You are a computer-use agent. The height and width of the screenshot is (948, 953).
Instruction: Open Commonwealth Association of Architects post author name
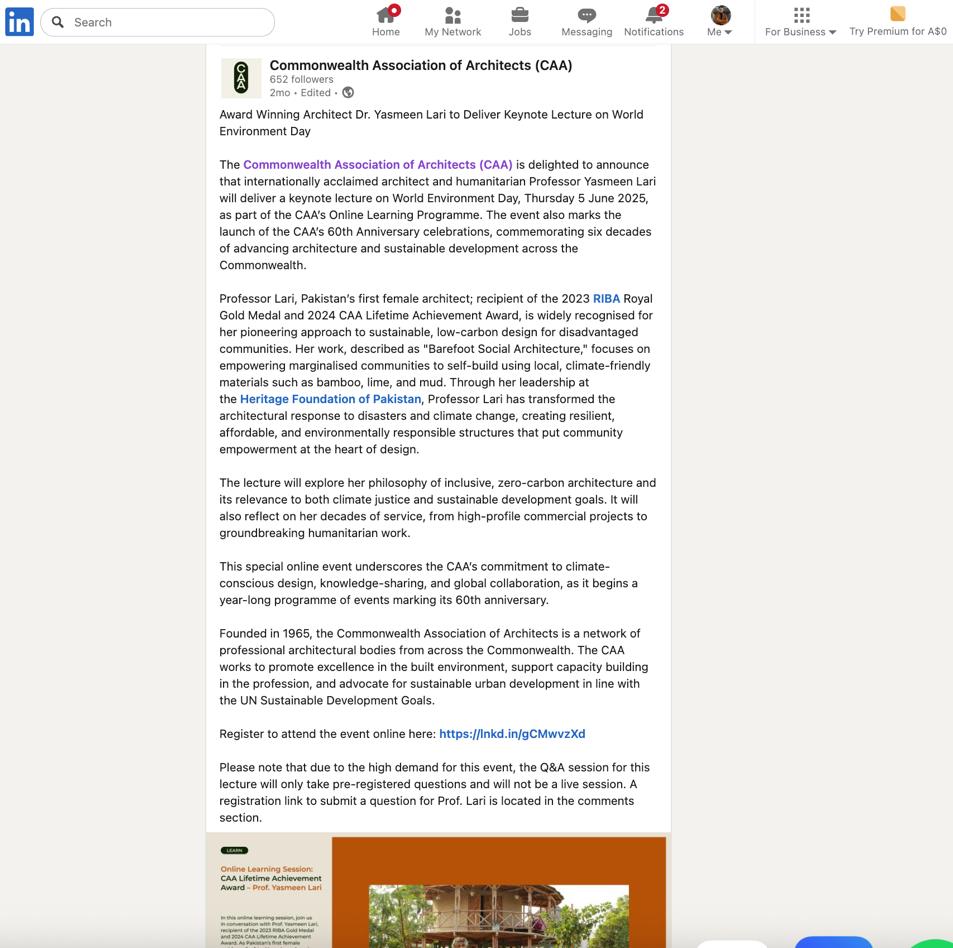[421, 66]
